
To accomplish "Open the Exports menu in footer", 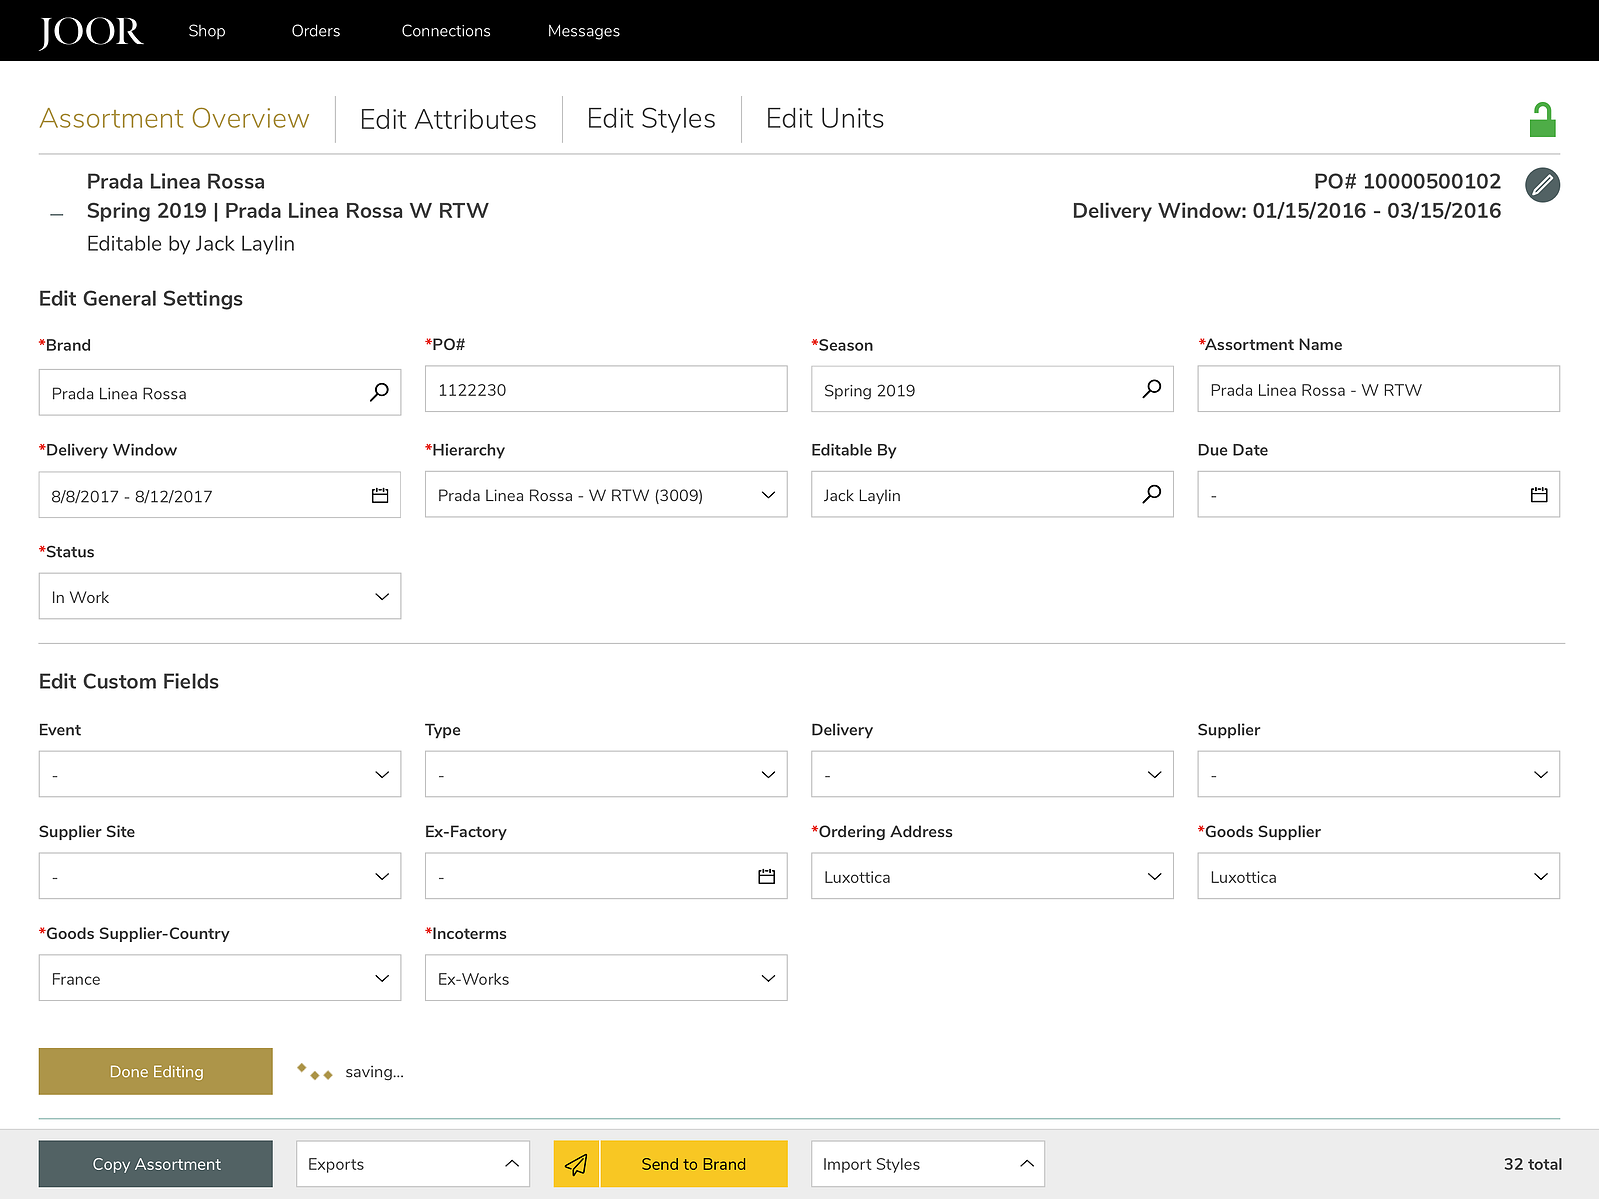I will [413, 1164].
